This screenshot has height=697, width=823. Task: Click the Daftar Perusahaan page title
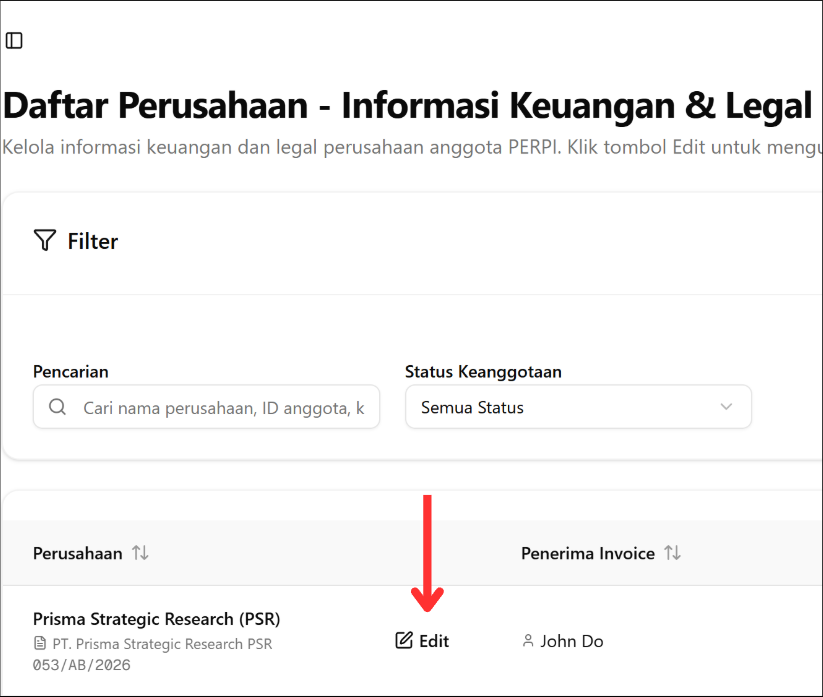click(x=406, y=105)
